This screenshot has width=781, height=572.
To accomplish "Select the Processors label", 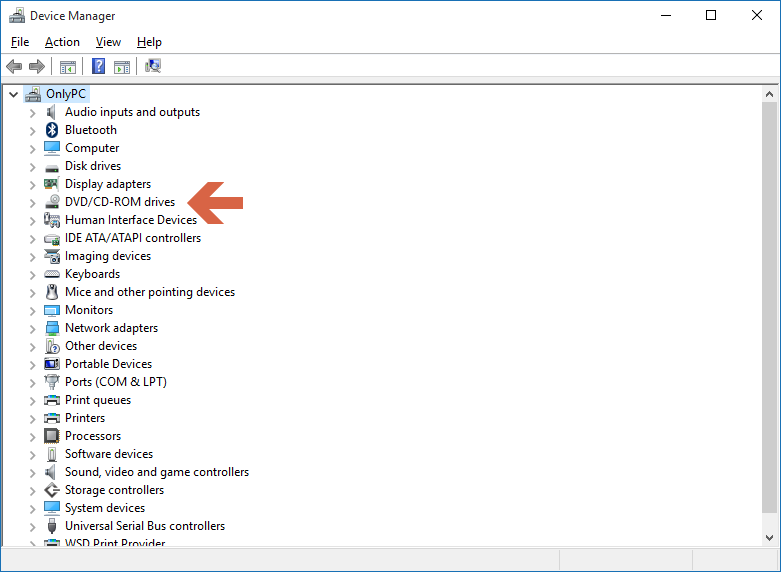I will (x=93, y=436).
